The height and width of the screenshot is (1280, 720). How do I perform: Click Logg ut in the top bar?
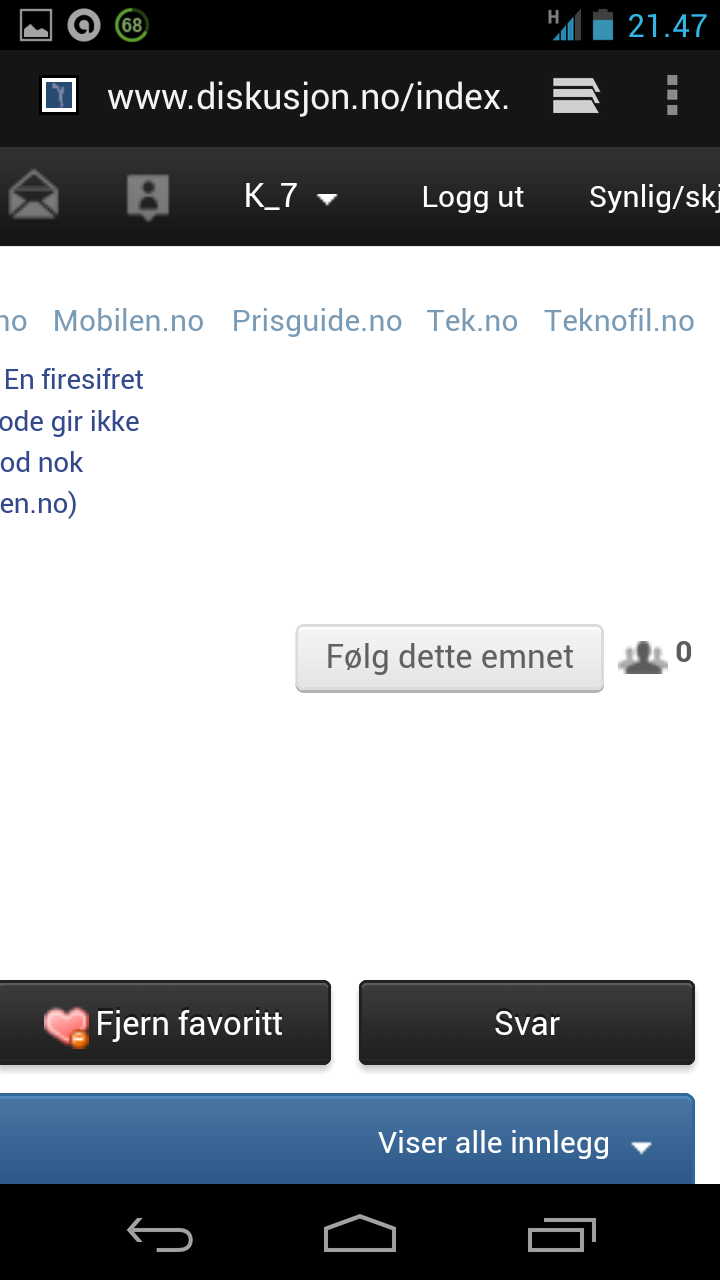[473, 197]
